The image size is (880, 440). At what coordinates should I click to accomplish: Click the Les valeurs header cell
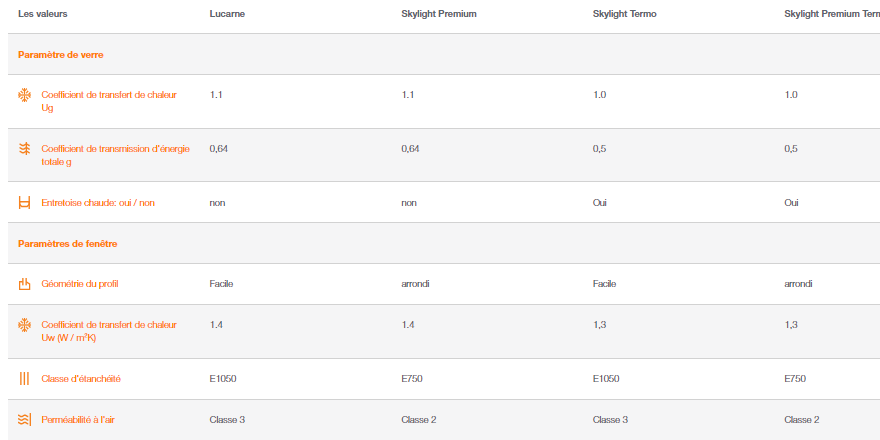[x=43, y=14]
